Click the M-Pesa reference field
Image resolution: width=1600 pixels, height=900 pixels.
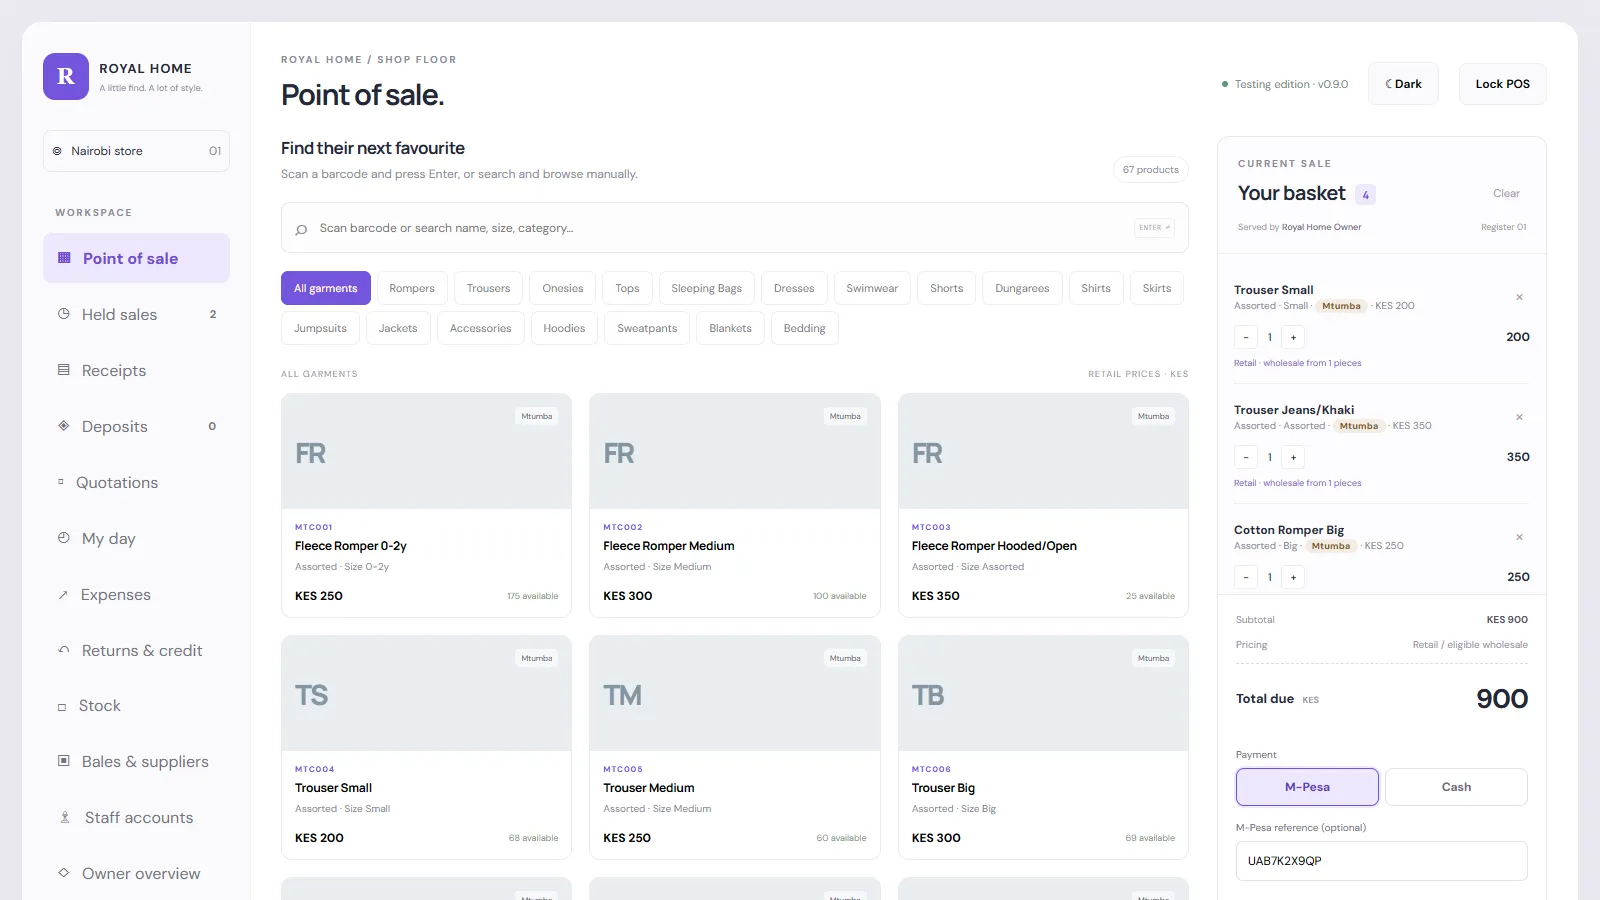1382,861
